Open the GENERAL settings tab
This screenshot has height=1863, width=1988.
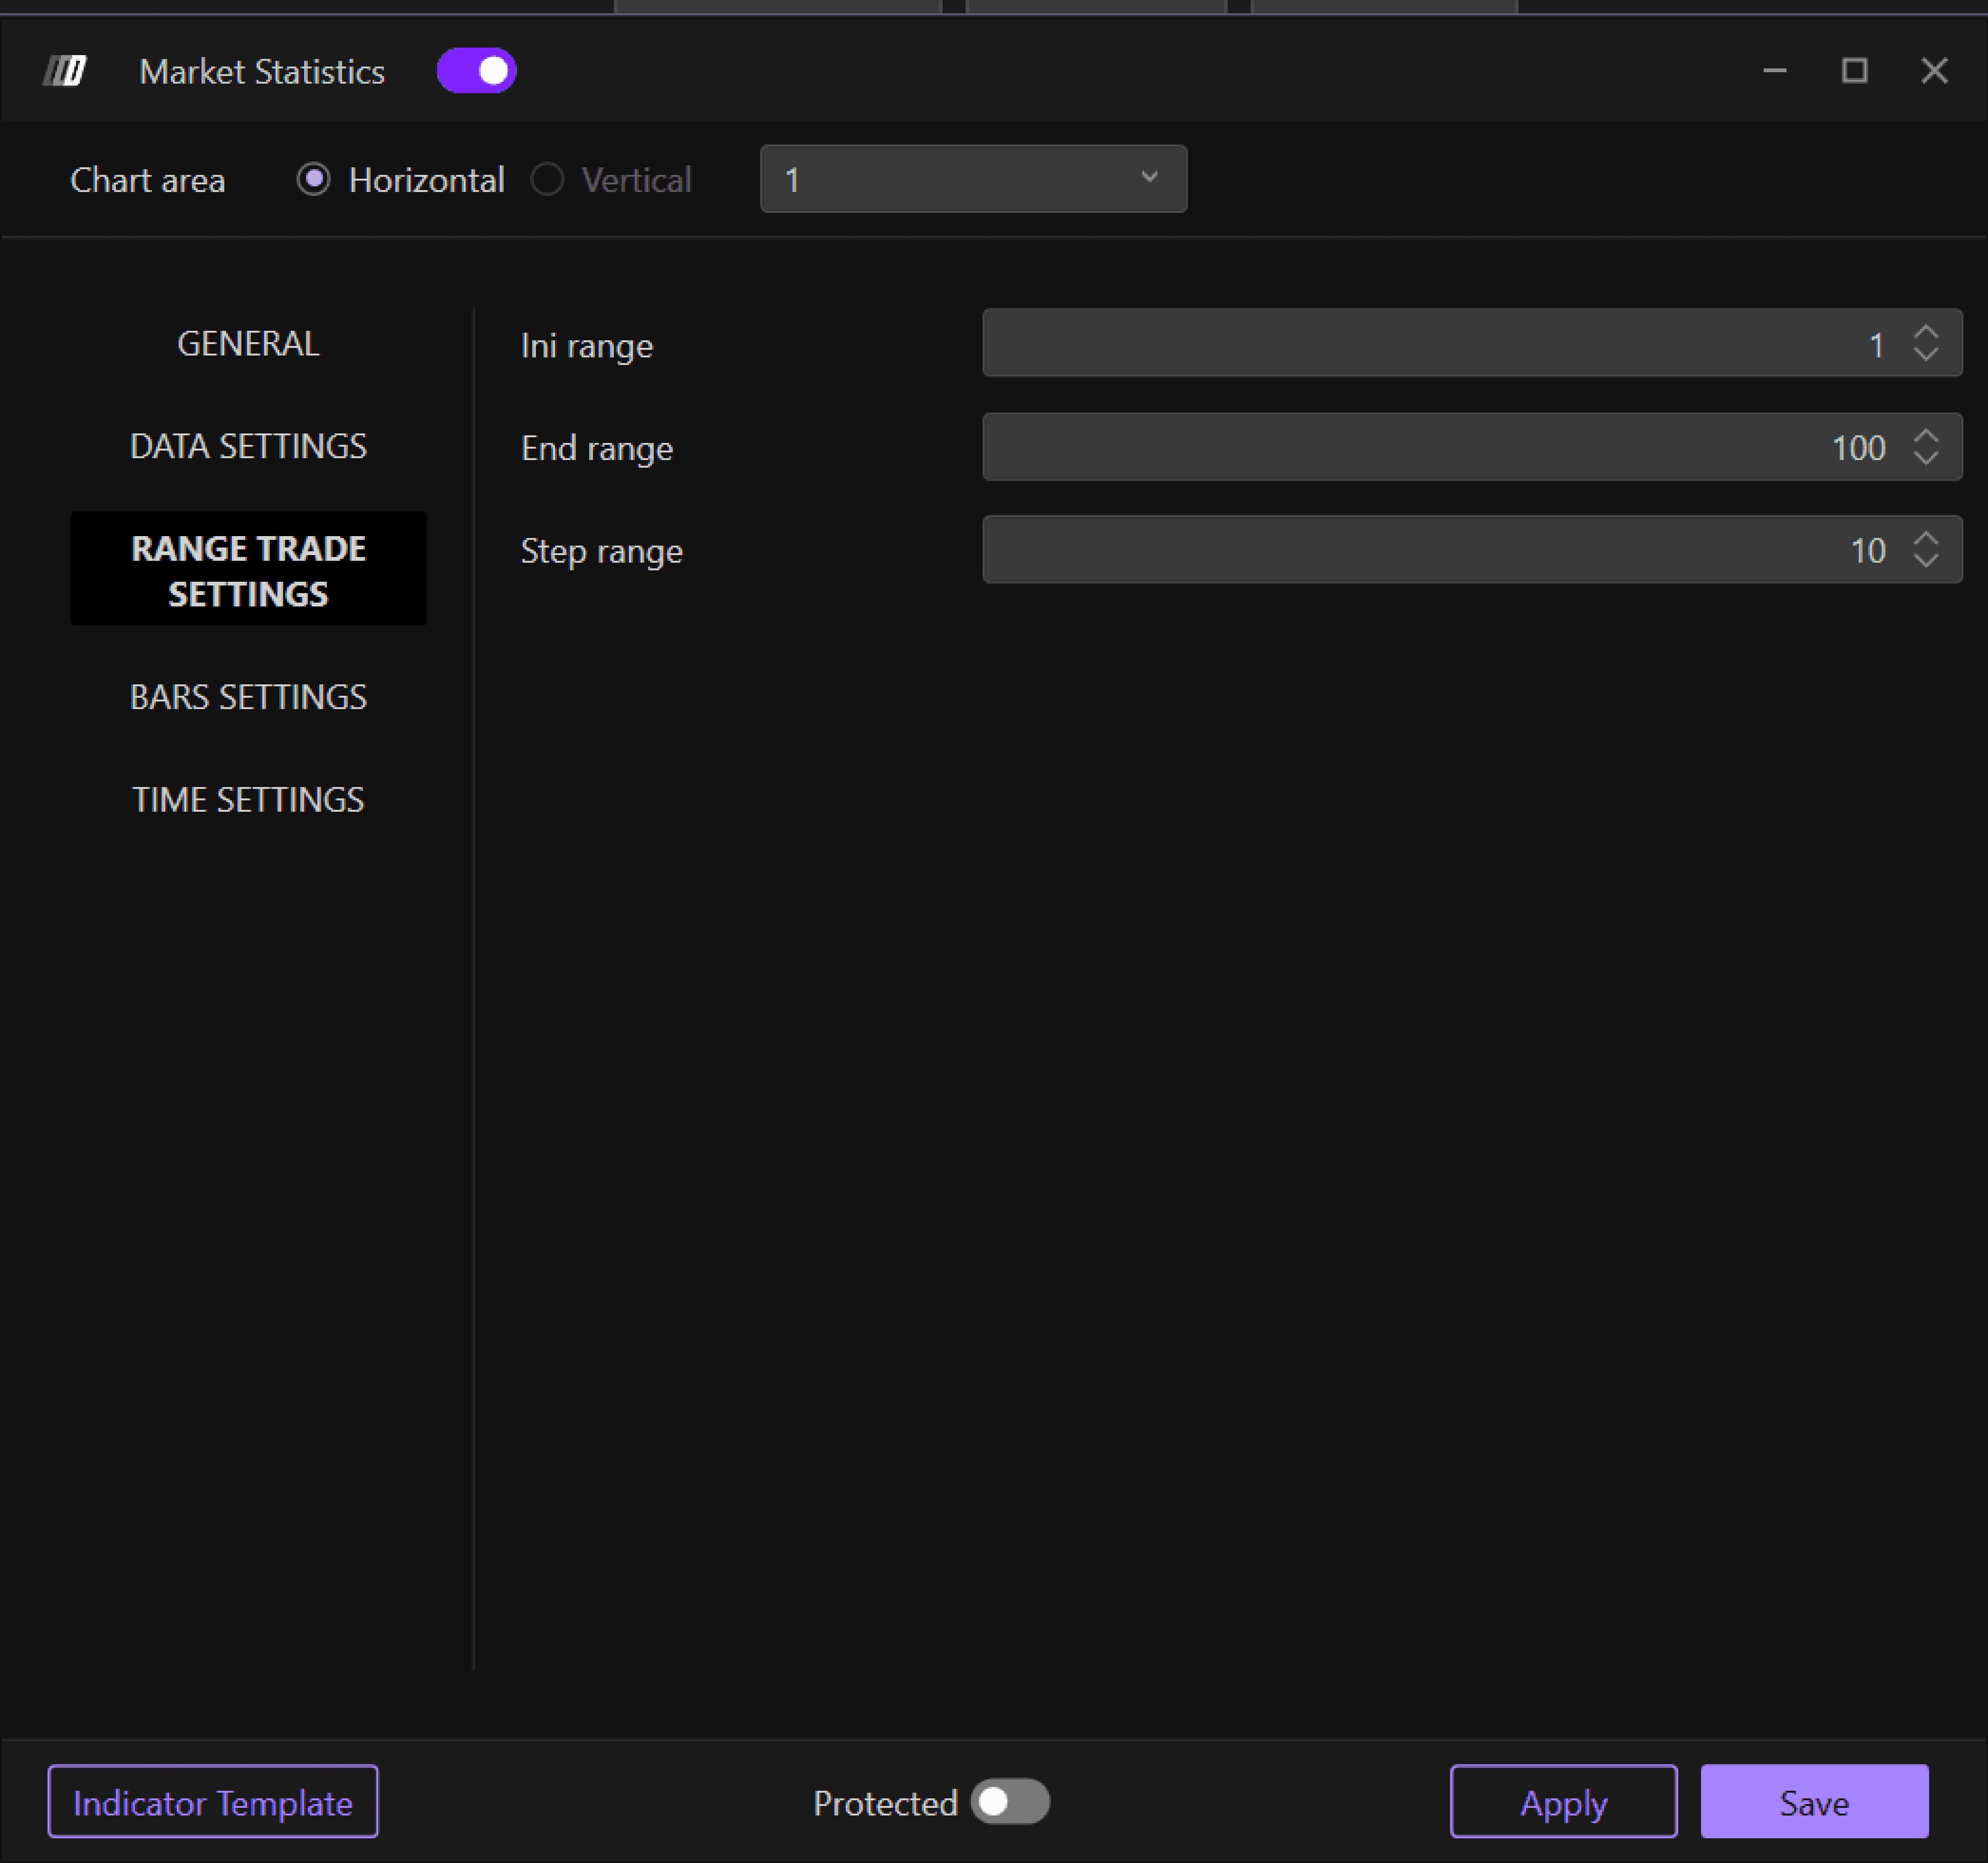click(x=248, y=344)
